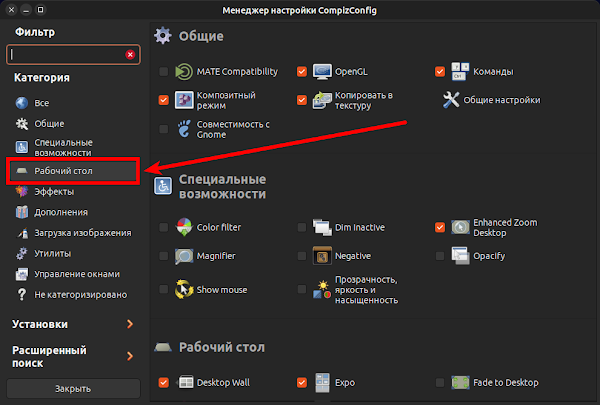Enable the Opacify checkbox
This screenshot has width=600, height=405.
(440, 256)
